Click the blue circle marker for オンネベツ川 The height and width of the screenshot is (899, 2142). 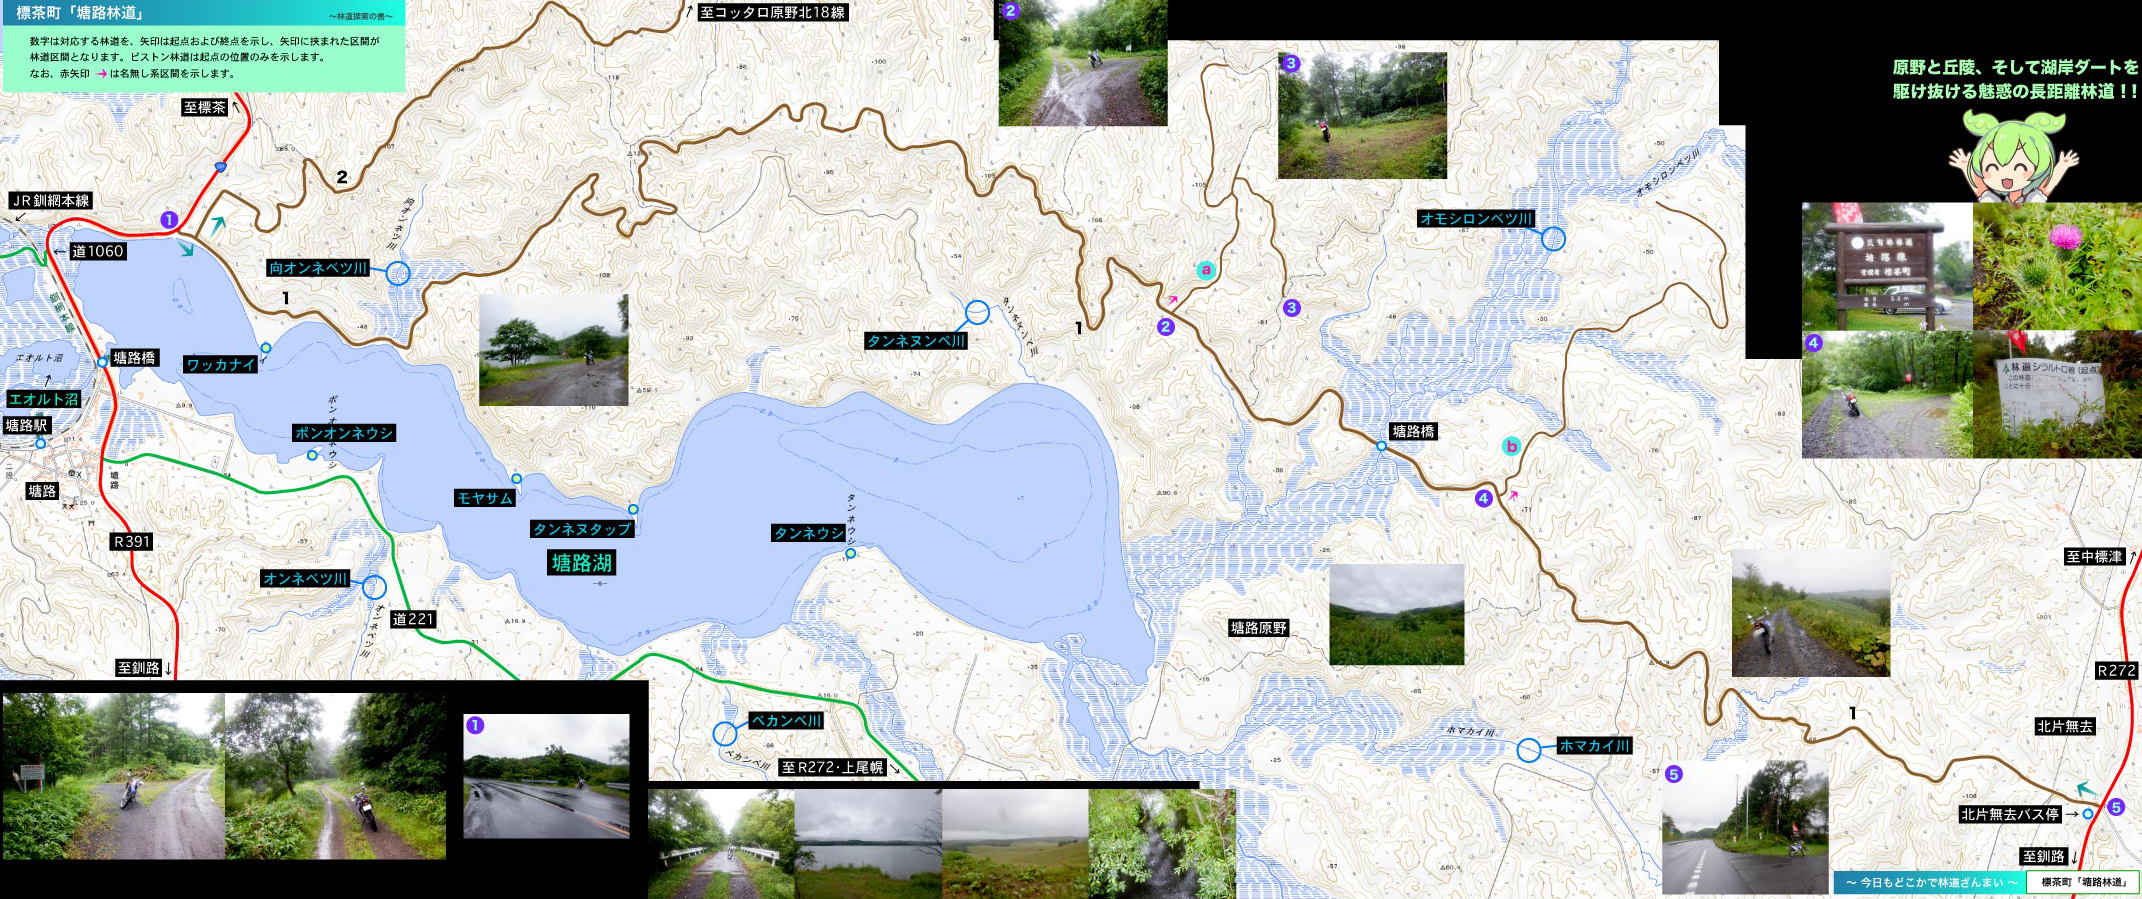click(x=374, y=586)
